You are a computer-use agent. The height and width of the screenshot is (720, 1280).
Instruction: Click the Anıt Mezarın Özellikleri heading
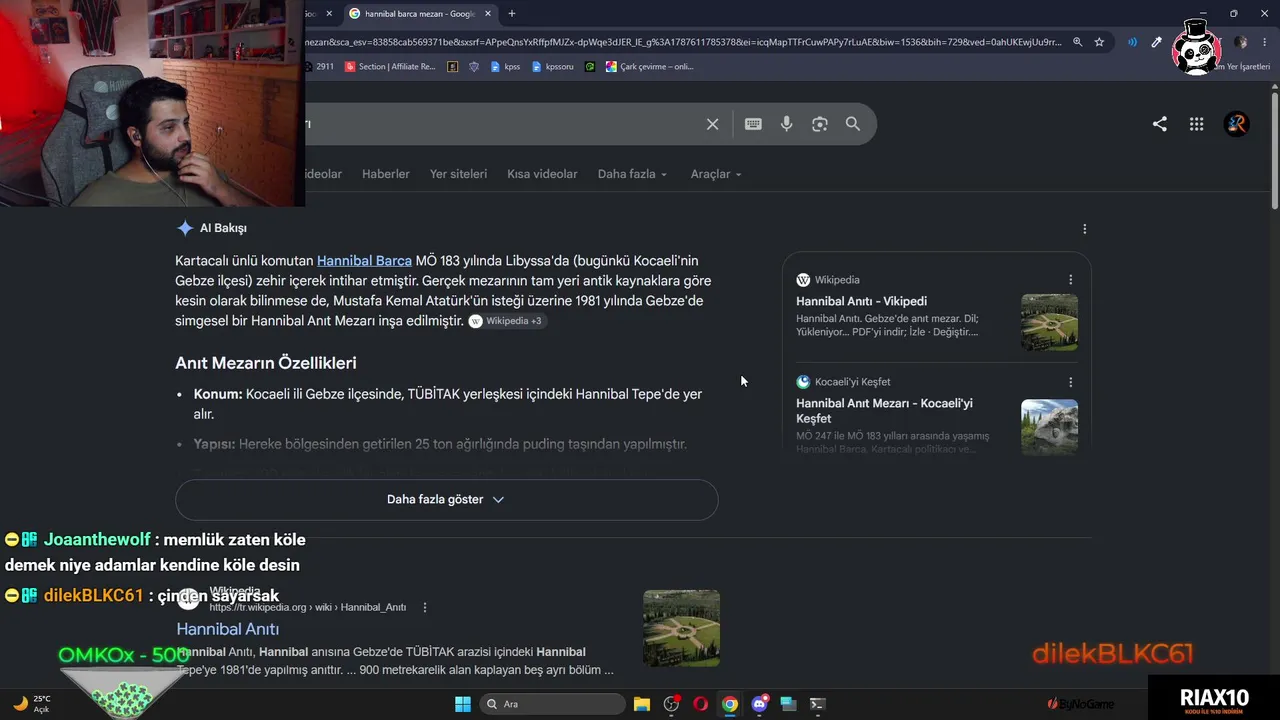(266, 363)
